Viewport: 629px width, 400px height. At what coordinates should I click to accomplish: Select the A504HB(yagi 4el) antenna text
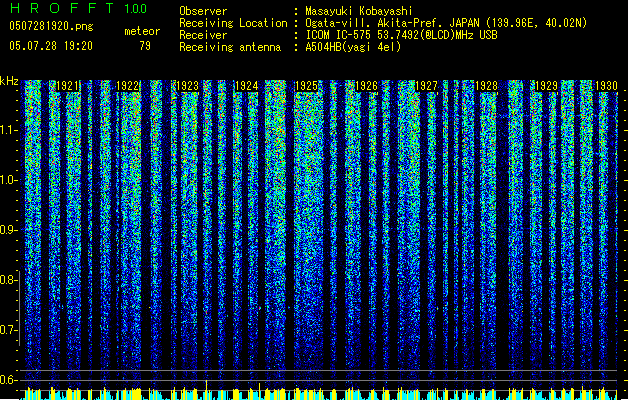[353, 47]
